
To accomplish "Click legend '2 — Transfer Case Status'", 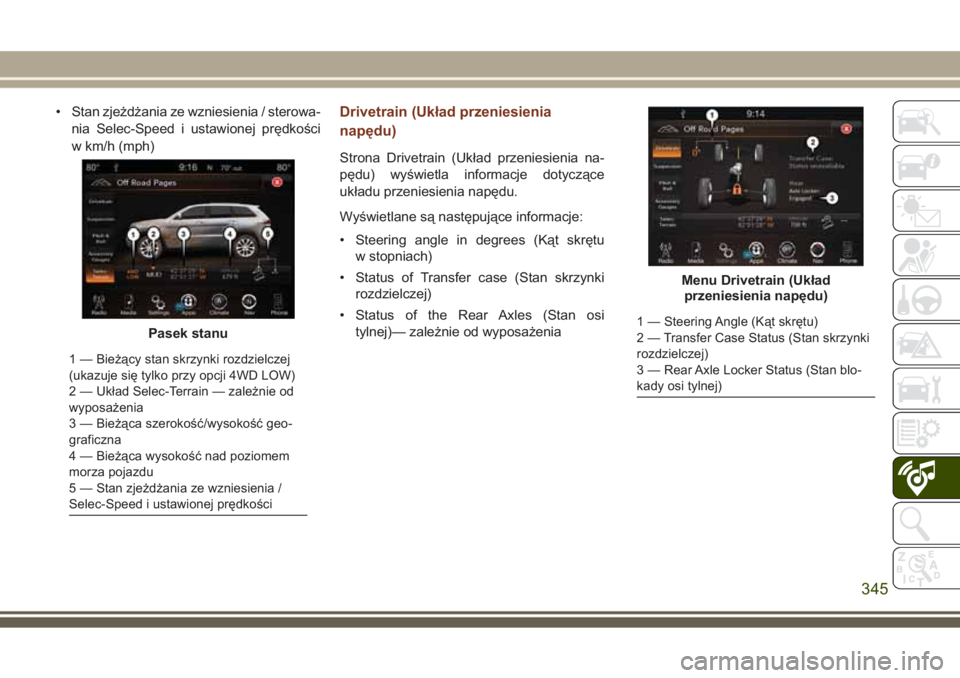I will [752, 345].
